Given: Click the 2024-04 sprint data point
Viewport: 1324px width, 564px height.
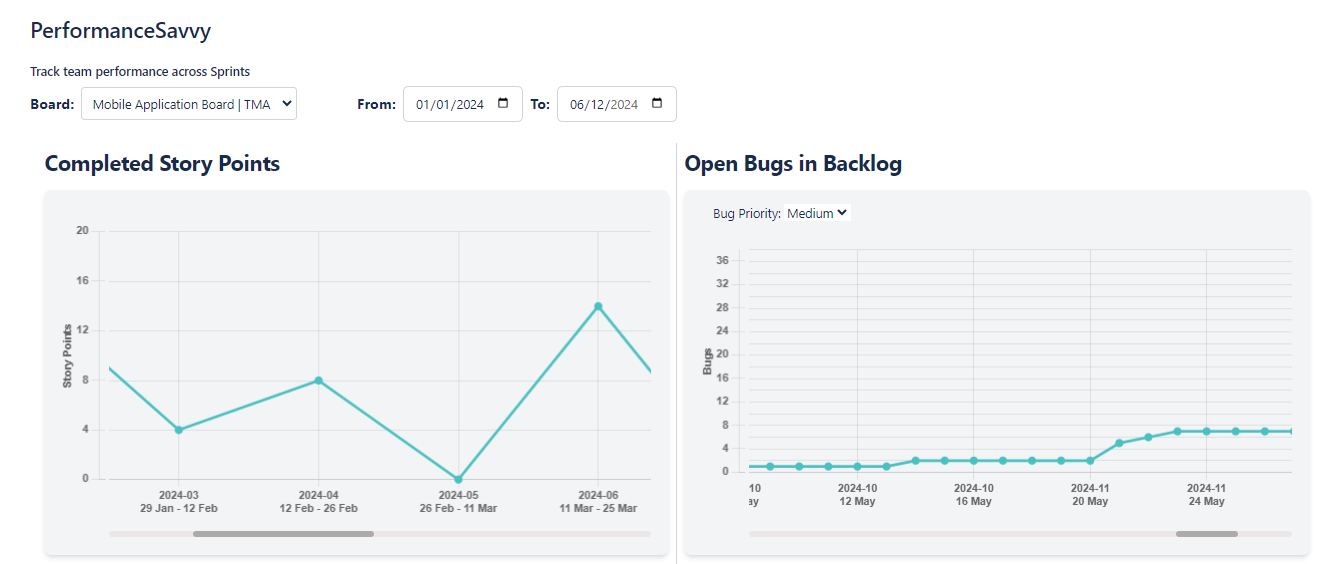Looking at the screenshot, I should click(x=318, y=380).
